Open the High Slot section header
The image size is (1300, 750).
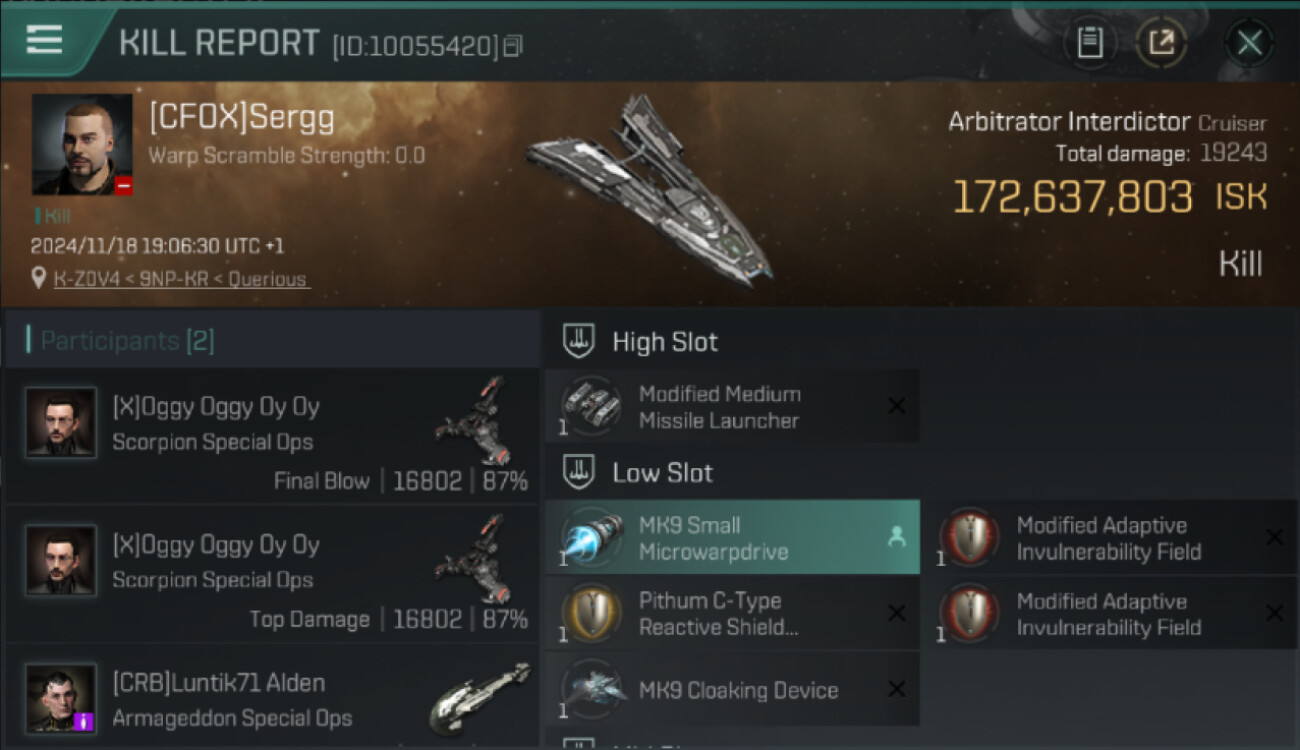coord(664,342)
